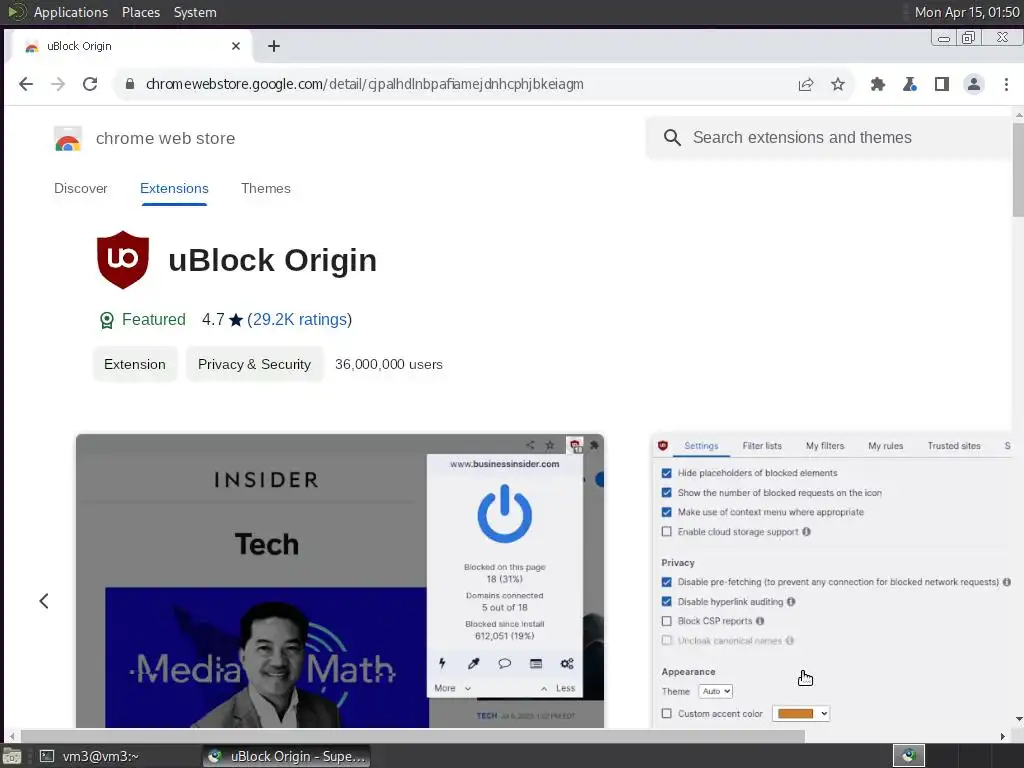Click the show desktop icon in the bottom panel
Image resolution: width=1024 pixels, height=768 pixels.
click(12, 756)
